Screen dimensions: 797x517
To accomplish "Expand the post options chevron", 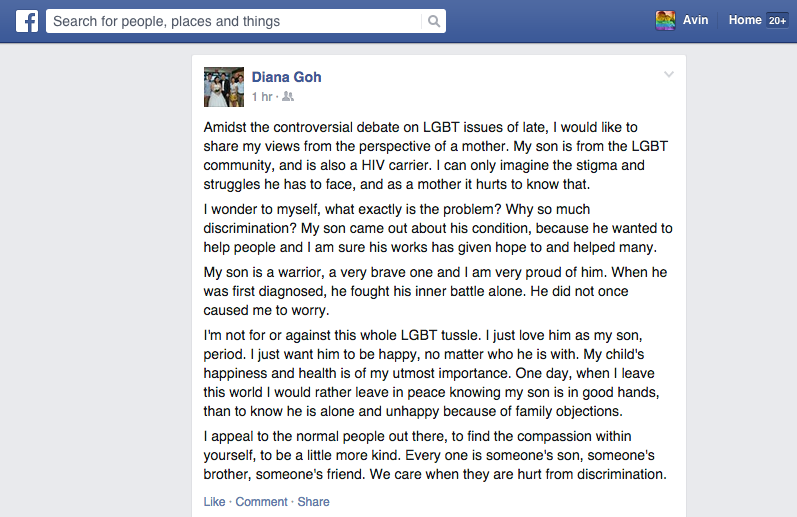I will point(669,74).
